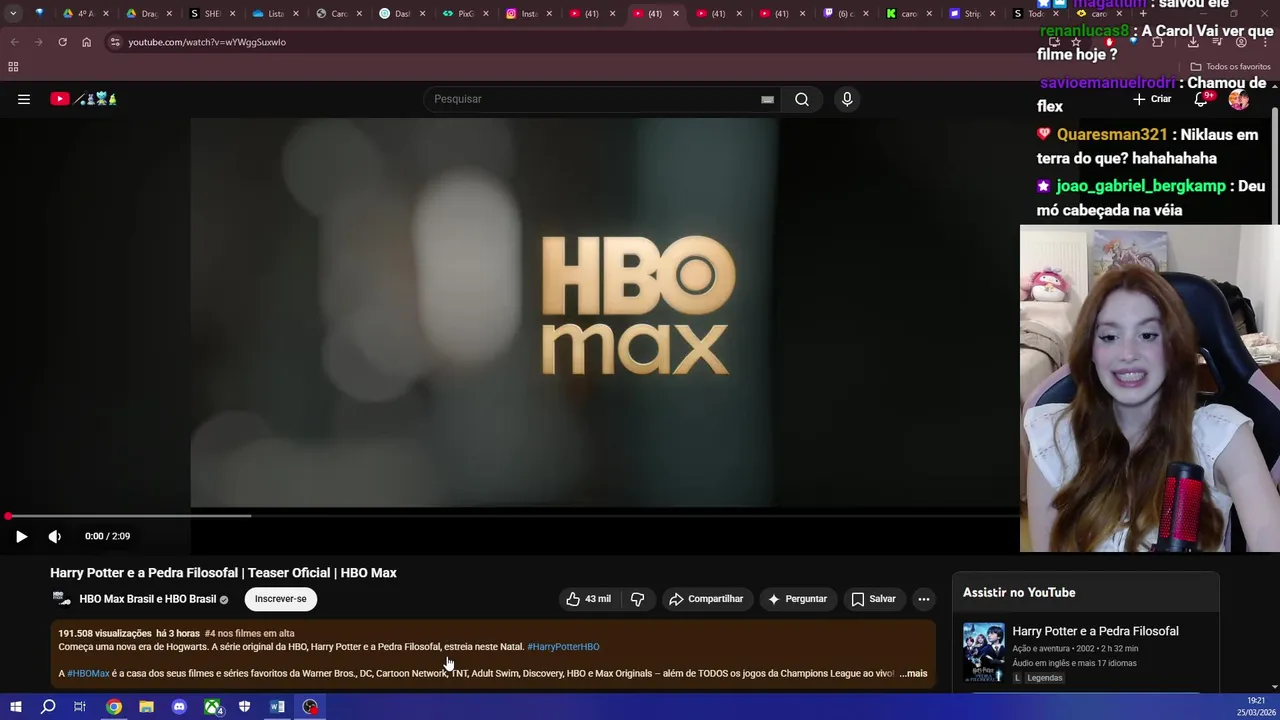The width and height of the screenshot is (1280, 720).
Task: Click the browser address bar URL
Action: (207, 42)
